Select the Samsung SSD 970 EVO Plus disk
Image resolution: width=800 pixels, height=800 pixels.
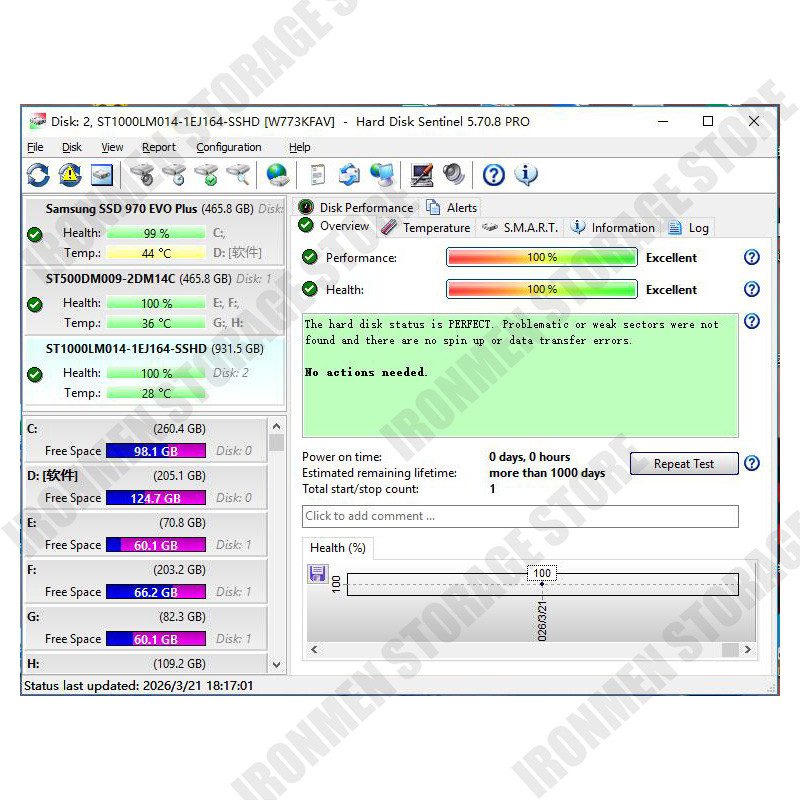[154, 232]
